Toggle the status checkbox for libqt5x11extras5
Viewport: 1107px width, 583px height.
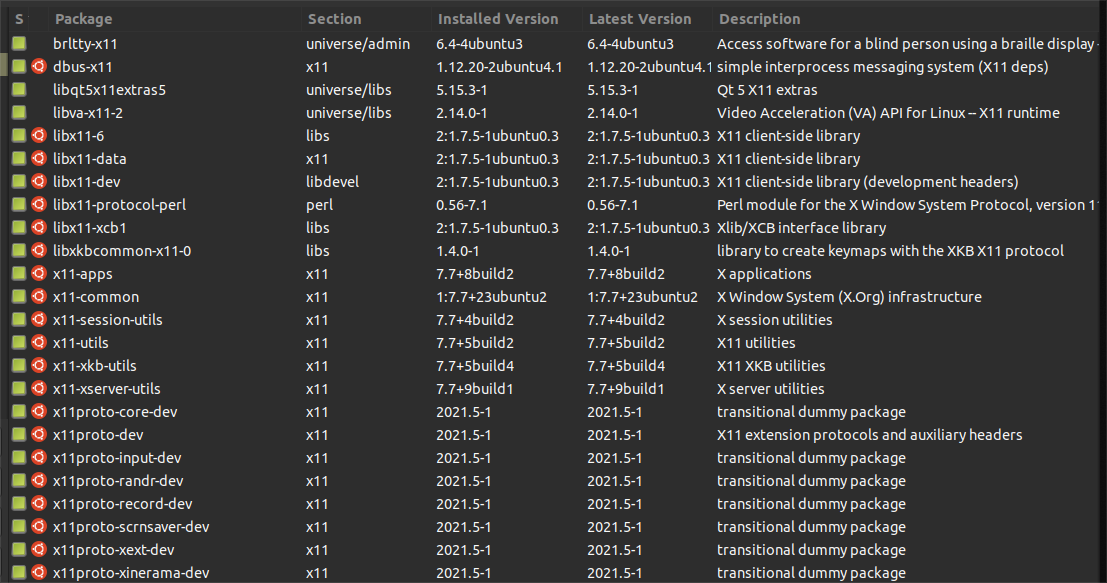(19, 90)
